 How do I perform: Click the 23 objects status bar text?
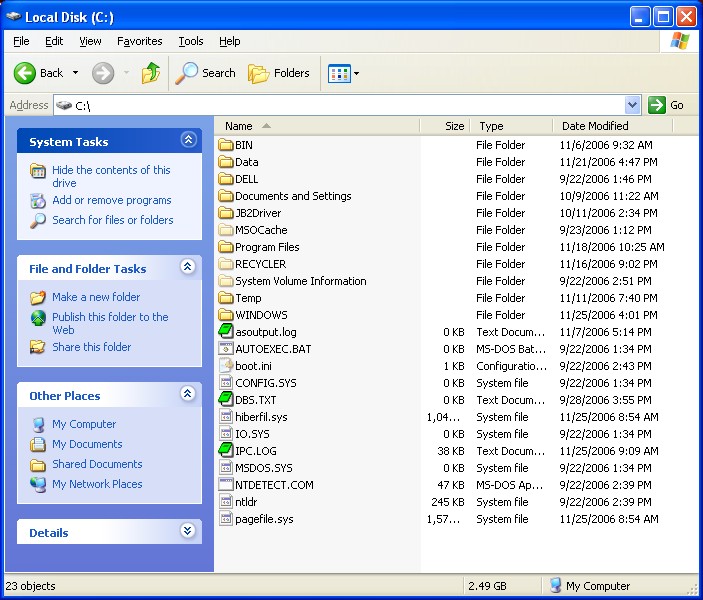(x=30, y=586)
